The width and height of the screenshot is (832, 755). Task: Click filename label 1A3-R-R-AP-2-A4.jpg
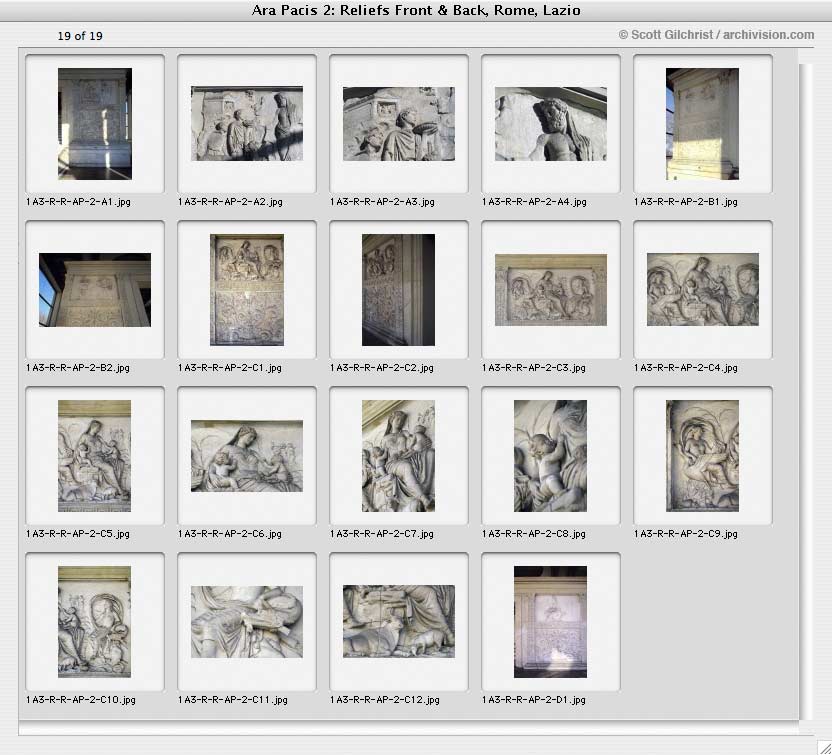[534, 202]
